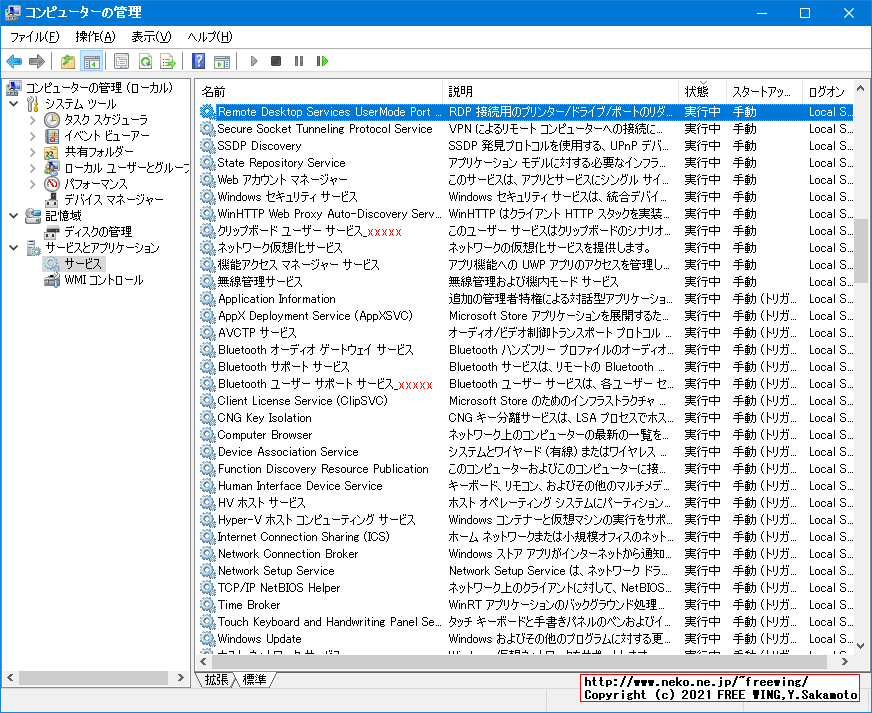Collapse the サービスとアプリケーション node
Viewport: 872px width, 713px height.
click(14, 248)
